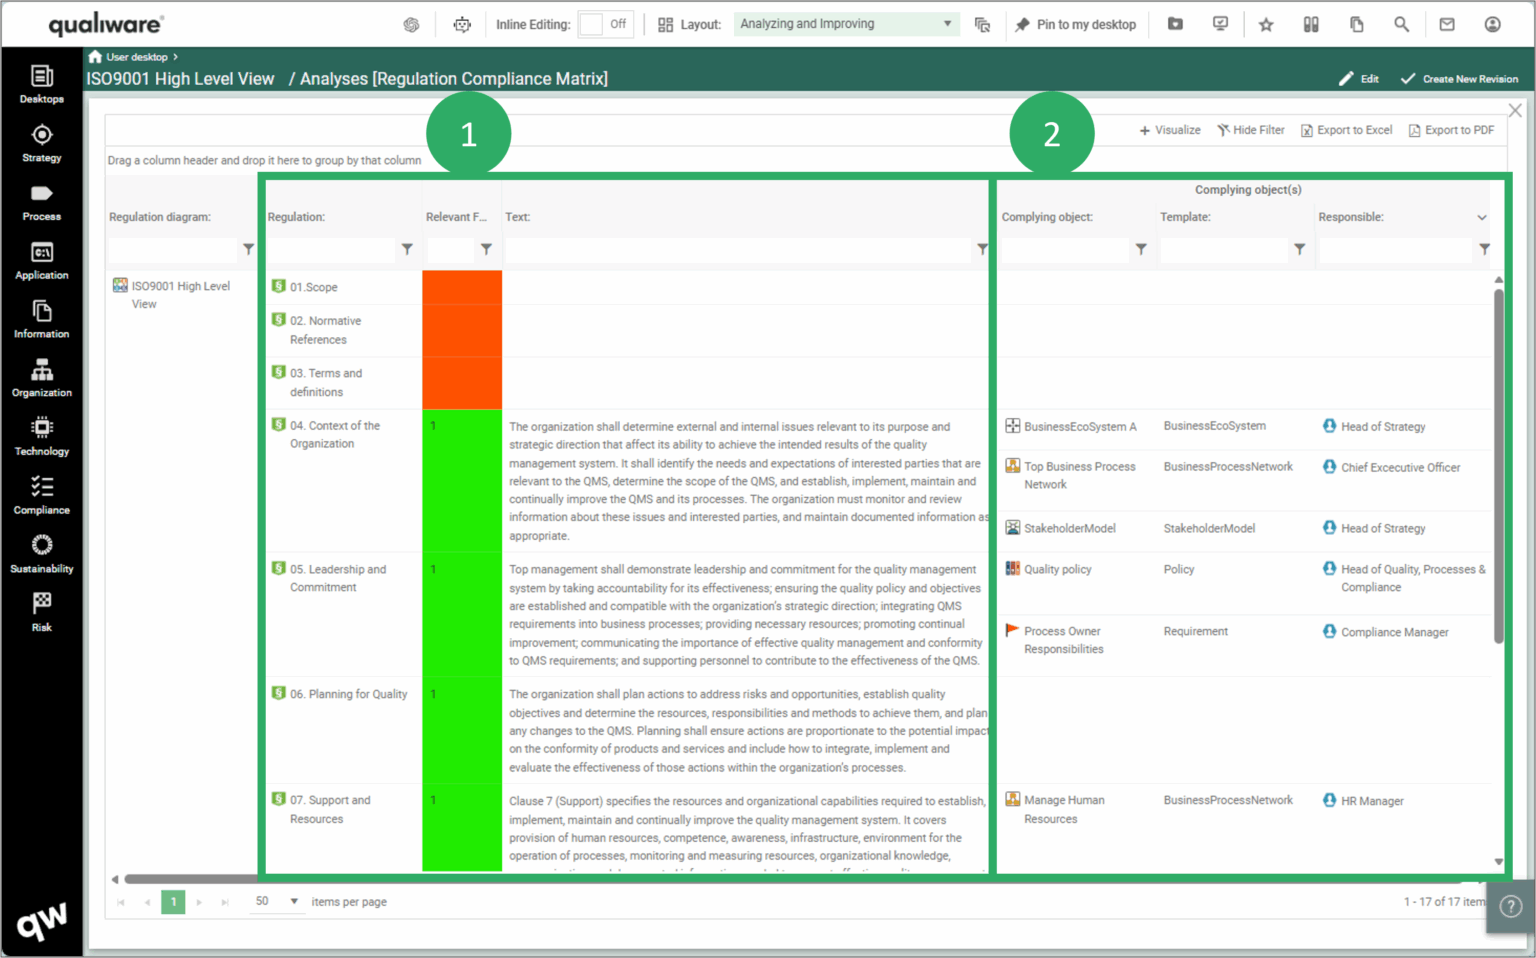This screenshot has height=958, width=1536.
Task: Click the search magnifier icon in top bar
Action: click(1401, 24)
